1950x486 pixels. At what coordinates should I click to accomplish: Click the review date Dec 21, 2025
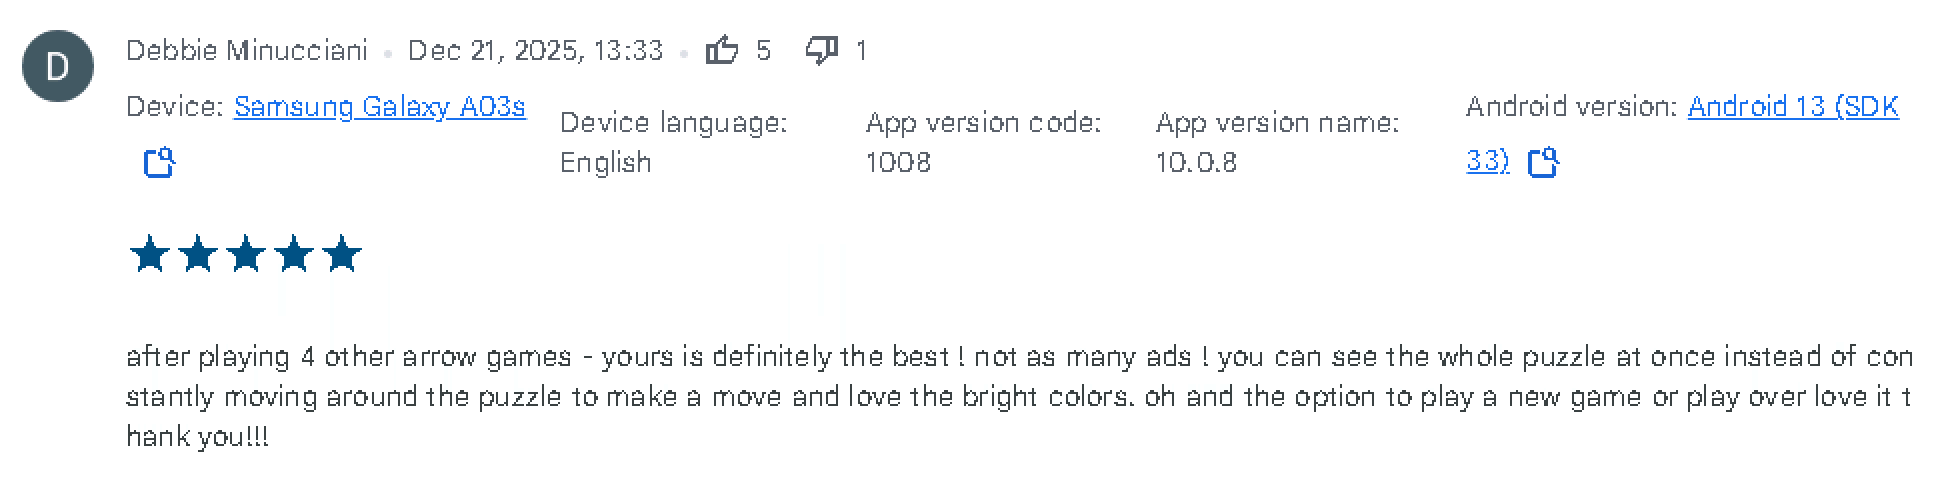pos(535,50)
